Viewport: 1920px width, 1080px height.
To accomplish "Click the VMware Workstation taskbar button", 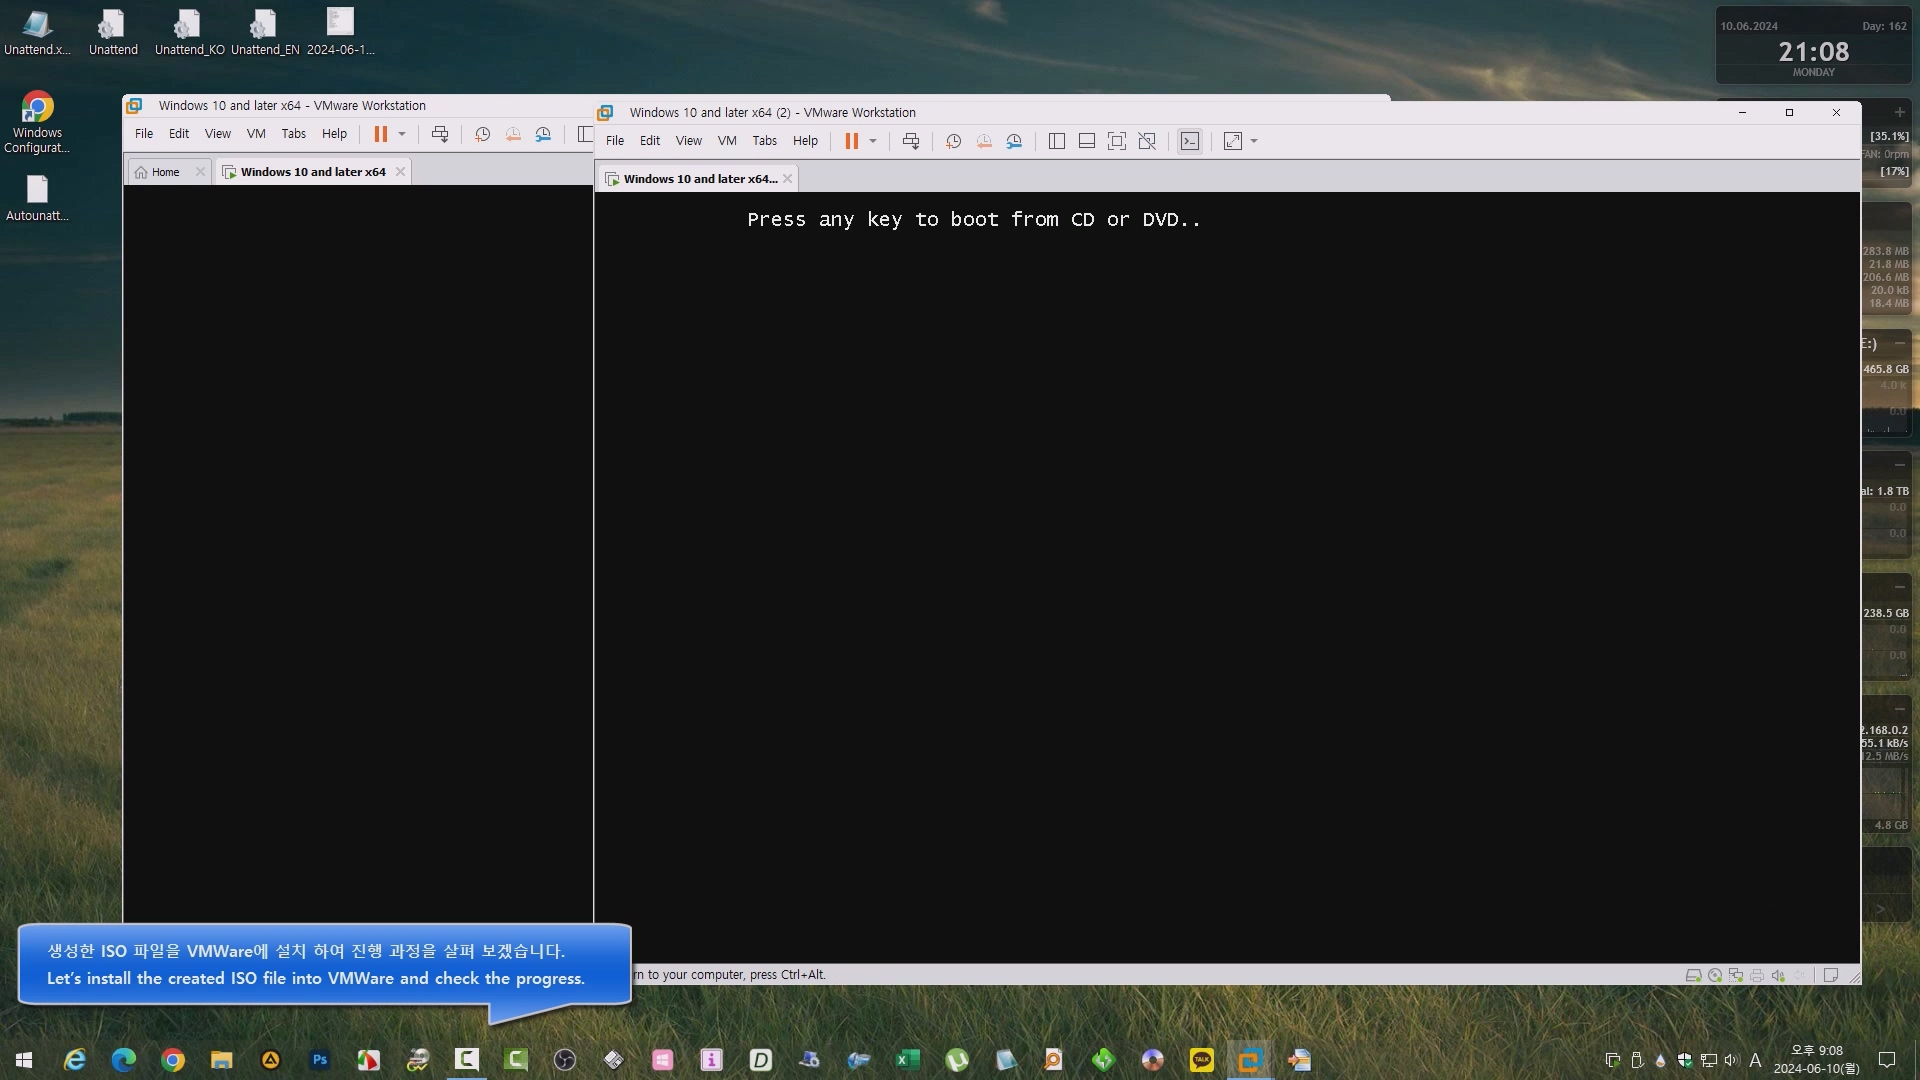I will 1251,1060.
